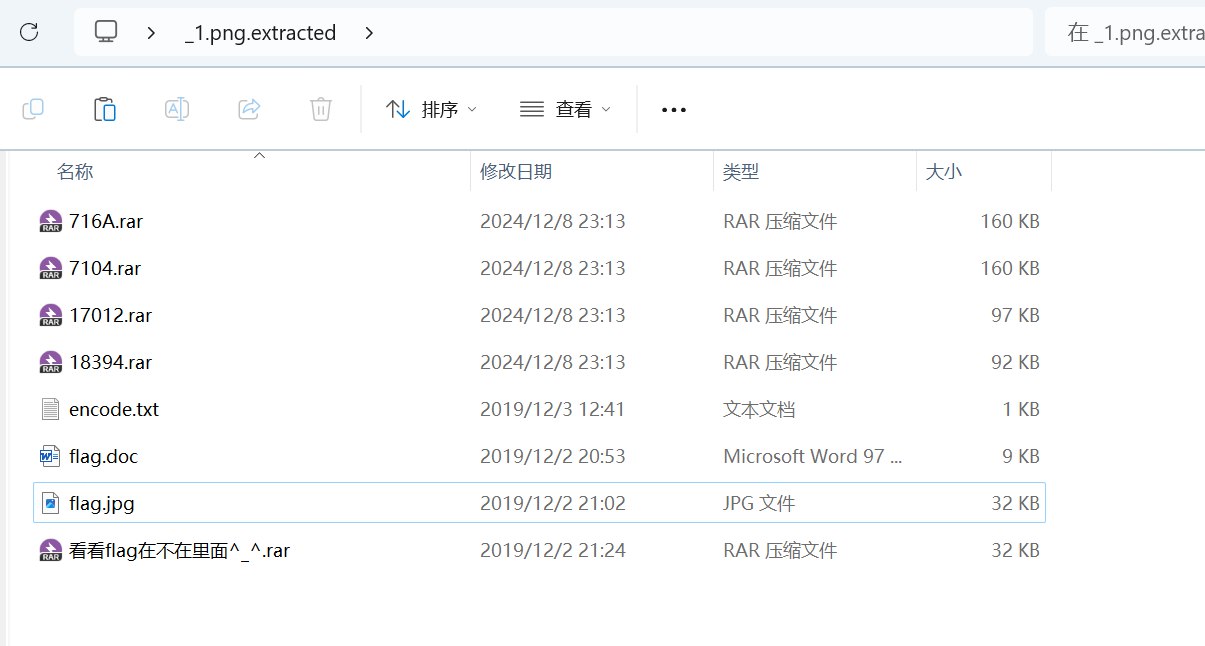The width and height of the screenshot is (1205, 646).
Task: Select the flag.doc Word file icon
Action: 50,456
